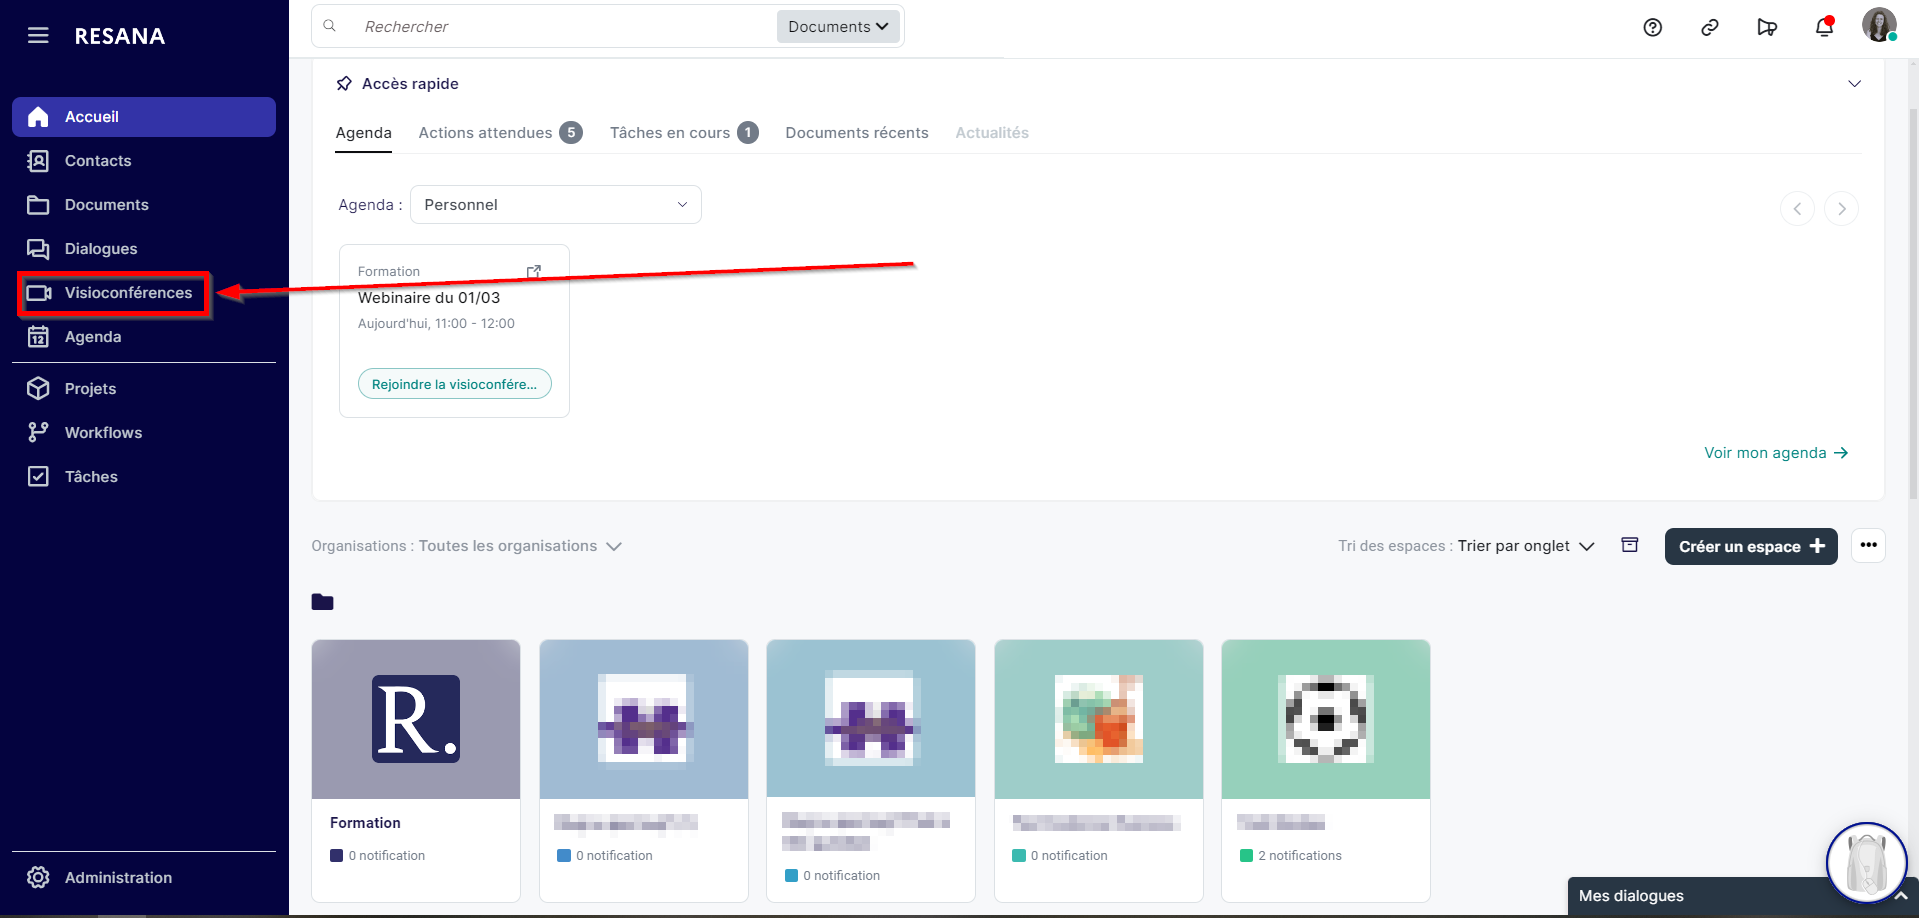
Task: Open notifications bell icon
Action: [1824, 27]
